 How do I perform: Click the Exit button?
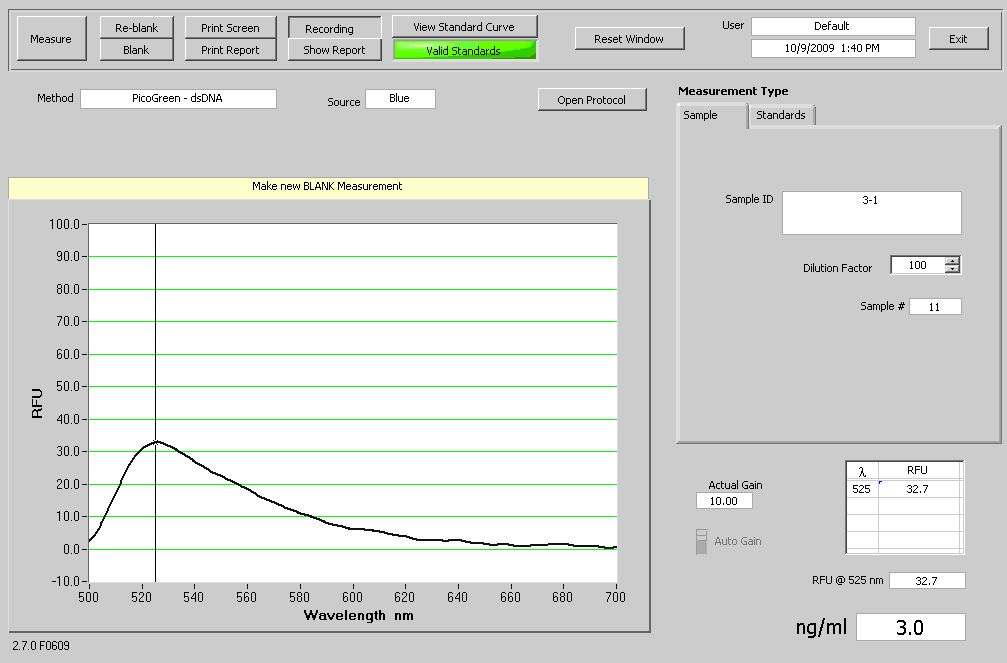coord(958,39)
